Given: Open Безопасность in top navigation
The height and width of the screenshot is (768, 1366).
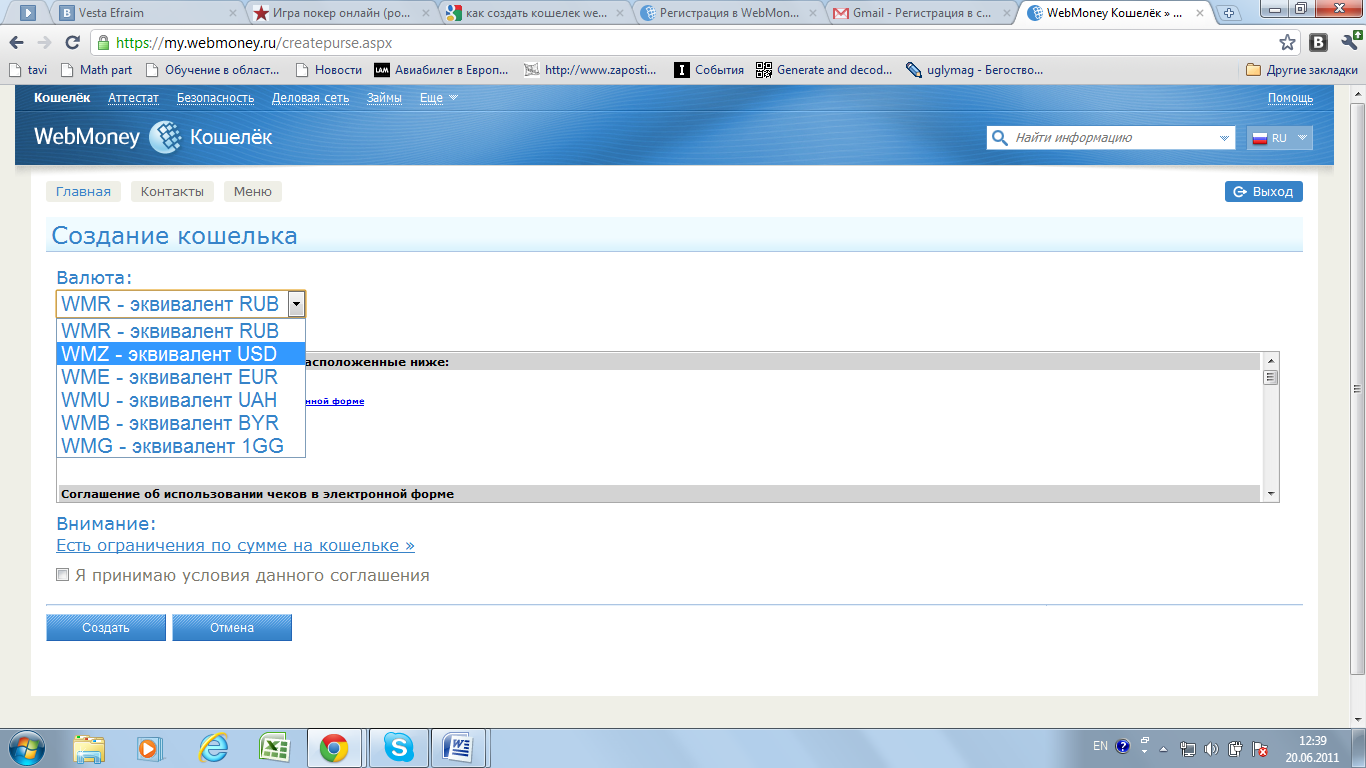Looking at the screenshot, I should tap(215, 98).
